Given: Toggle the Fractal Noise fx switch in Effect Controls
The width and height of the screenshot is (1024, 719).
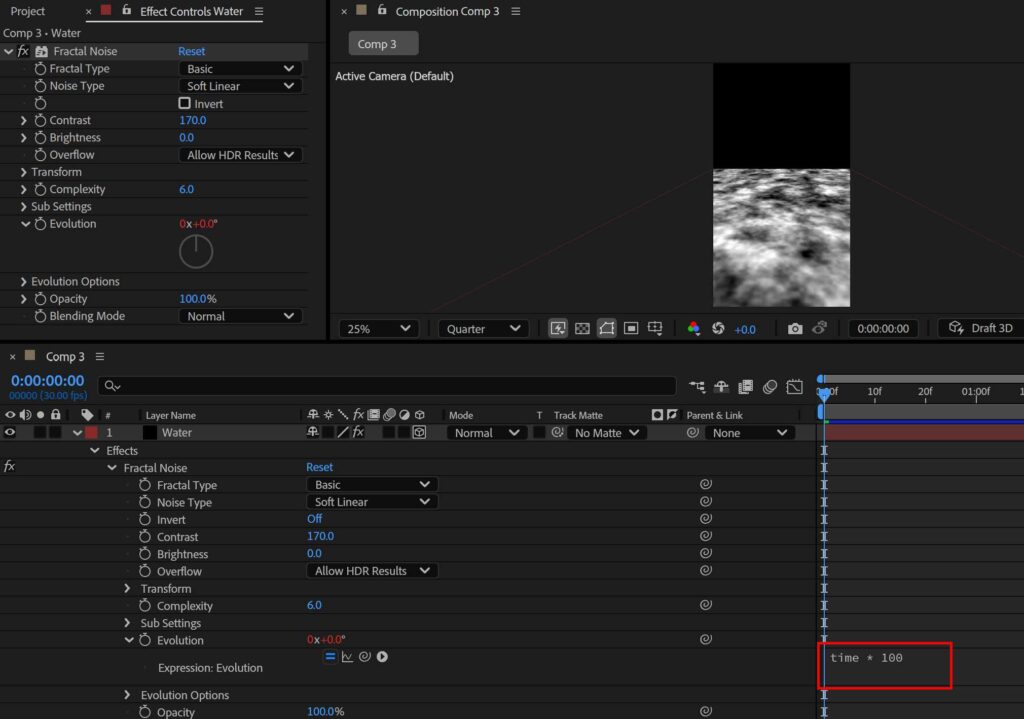Looking at the screenshot, I should (x=23, y=51).
